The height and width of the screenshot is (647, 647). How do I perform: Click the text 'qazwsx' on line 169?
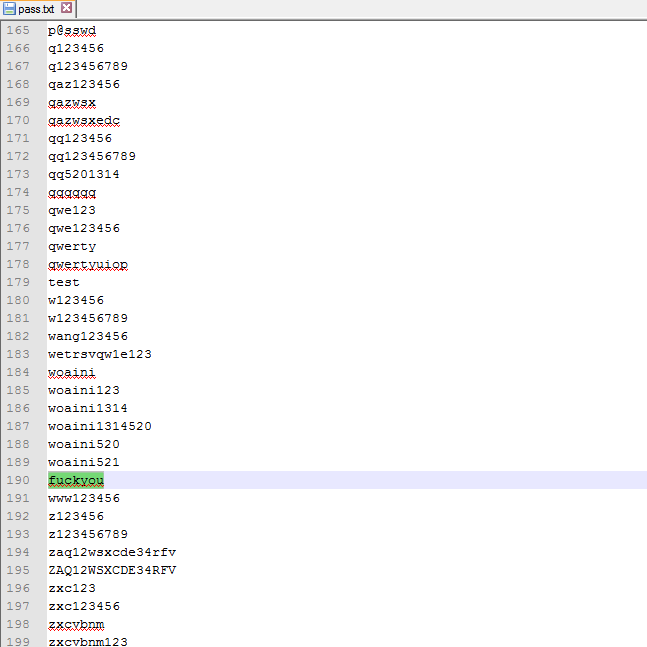(x=72, y=102)
